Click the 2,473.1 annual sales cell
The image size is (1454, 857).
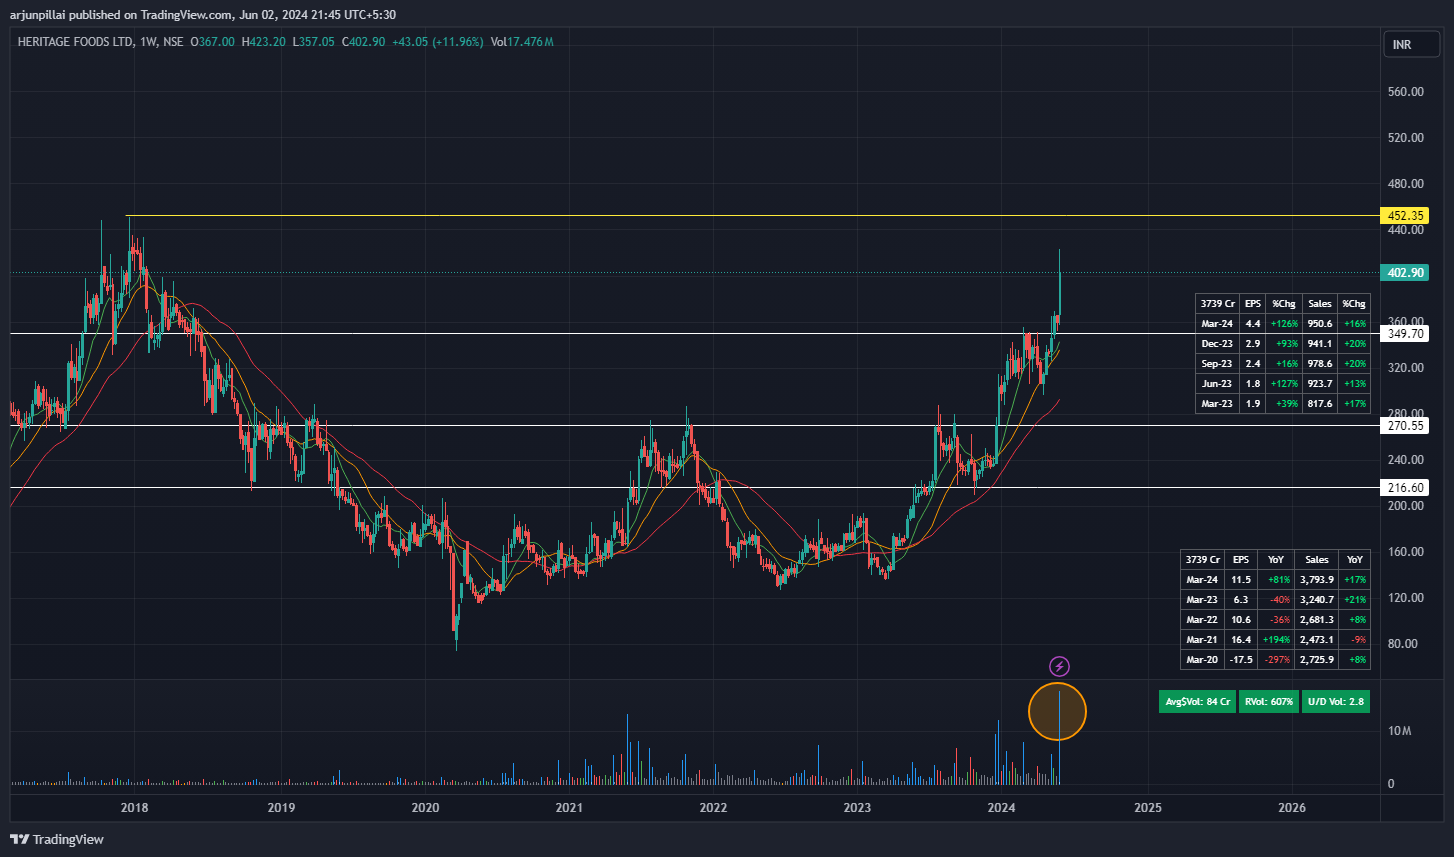(x=1317, y=640)
